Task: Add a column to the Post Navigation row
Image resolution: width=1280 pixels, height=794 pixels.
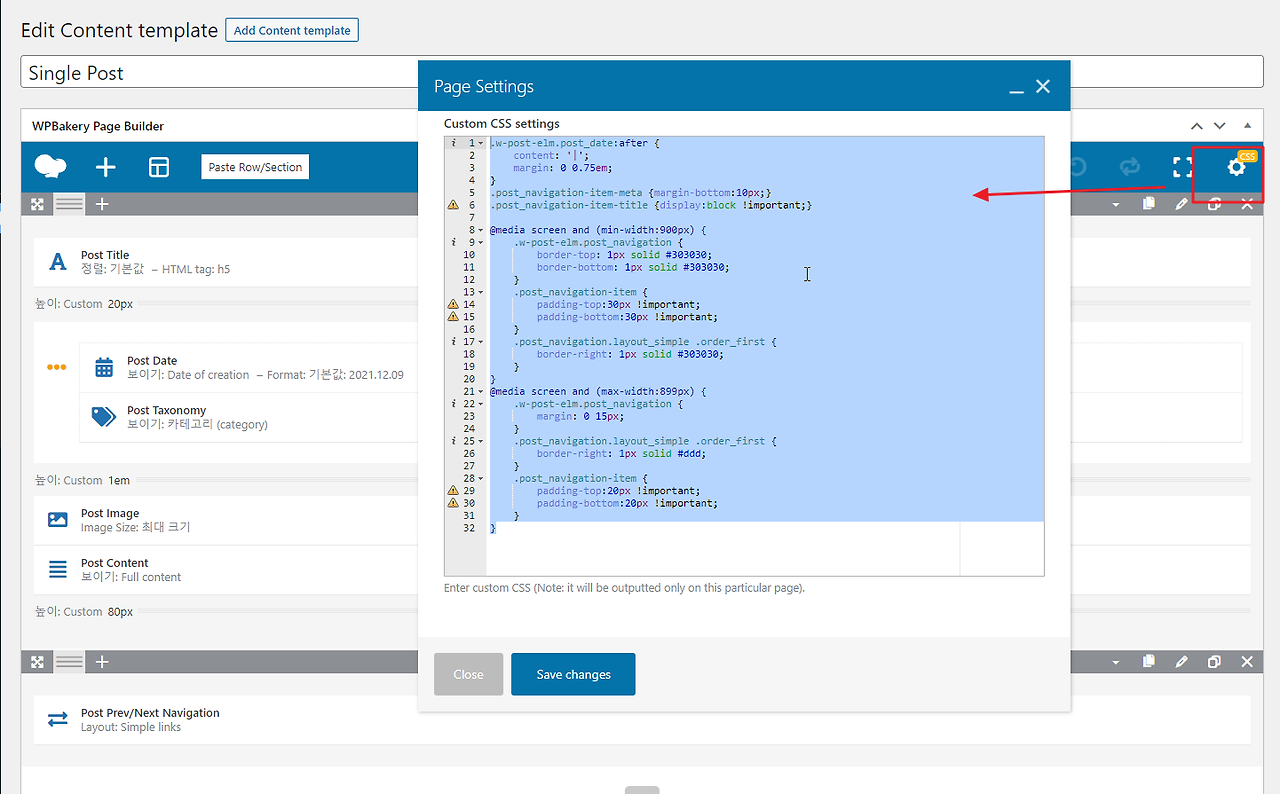Action: click(x=102, y=662)
